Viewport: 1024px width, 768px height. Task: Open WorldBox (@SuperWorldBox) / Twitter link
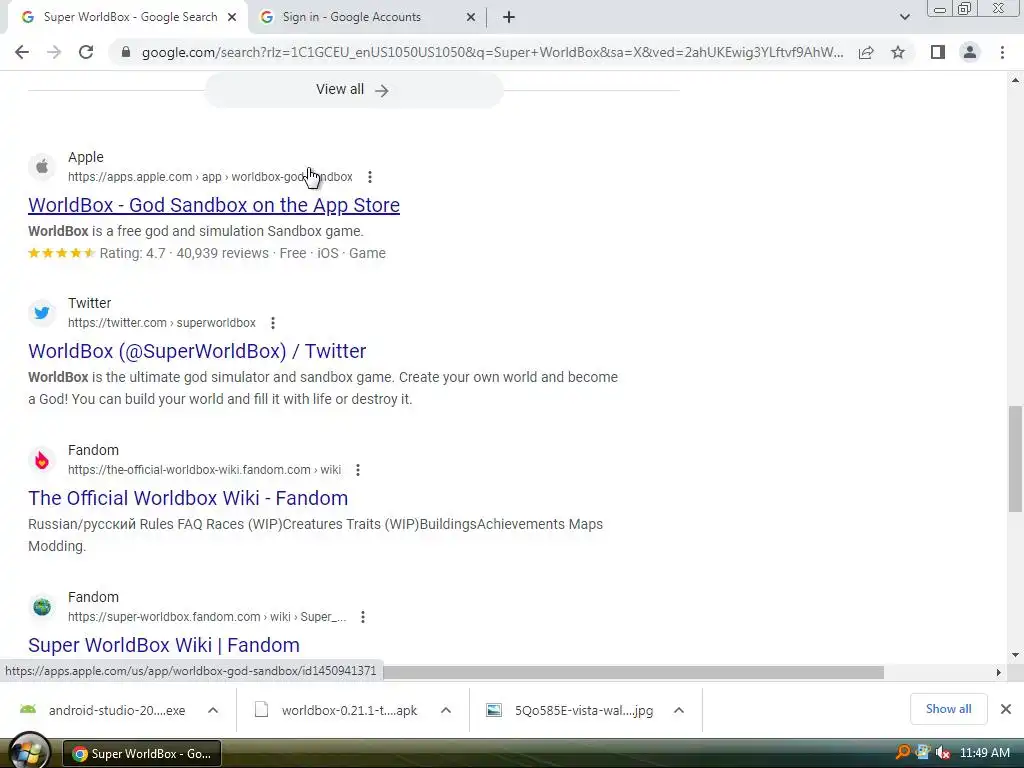coord(197,351)
